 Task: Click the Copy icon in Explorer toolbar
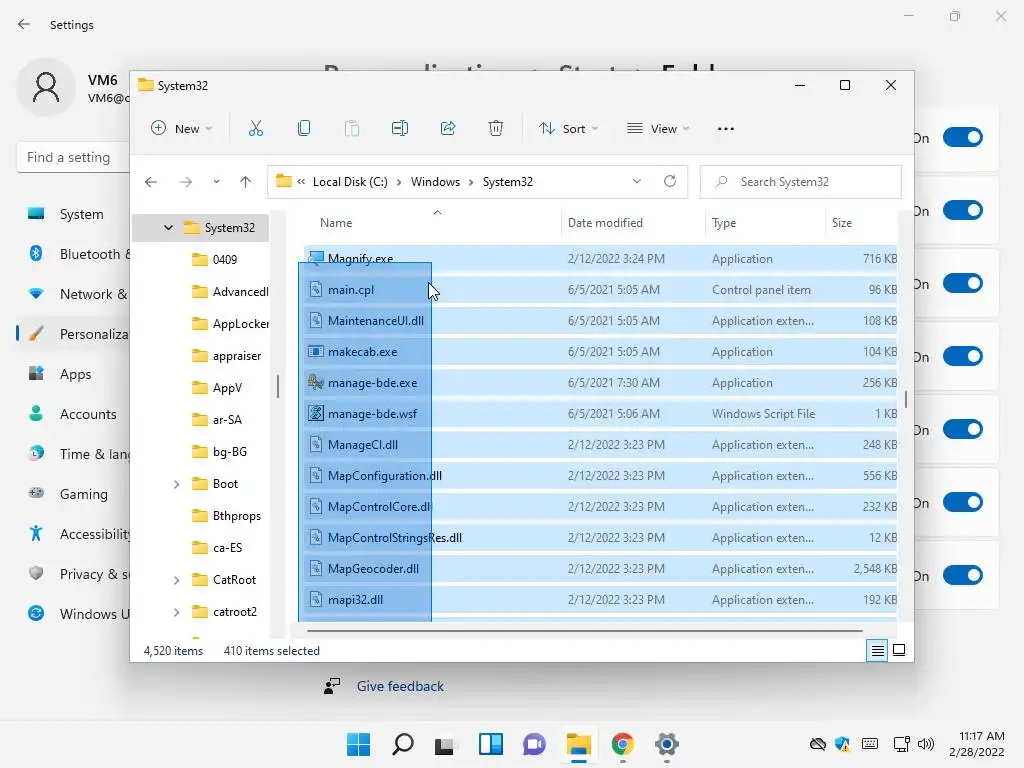(304, 129)
